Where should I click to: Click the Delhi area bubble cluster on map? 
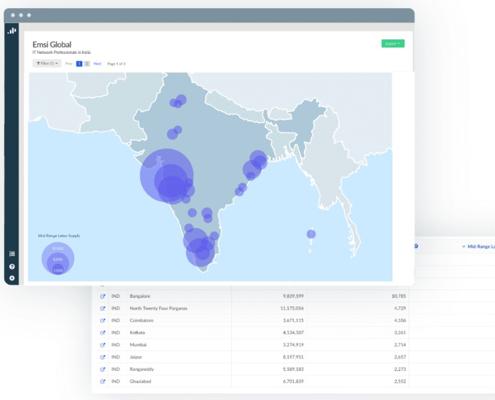pos(178,101)
